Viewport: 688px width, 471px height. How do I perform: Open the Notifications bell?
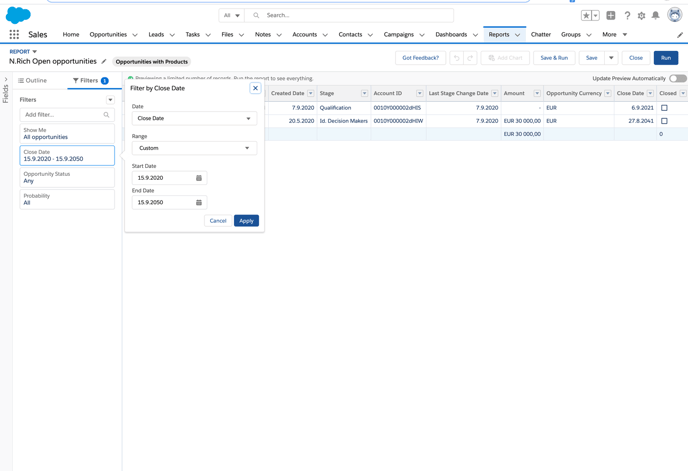click(656, 16)
